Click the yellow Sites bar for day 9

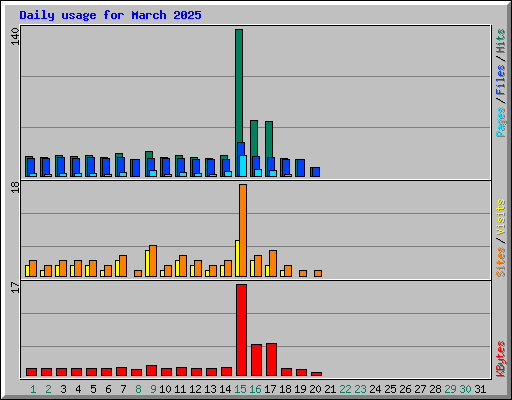(147, 263)
